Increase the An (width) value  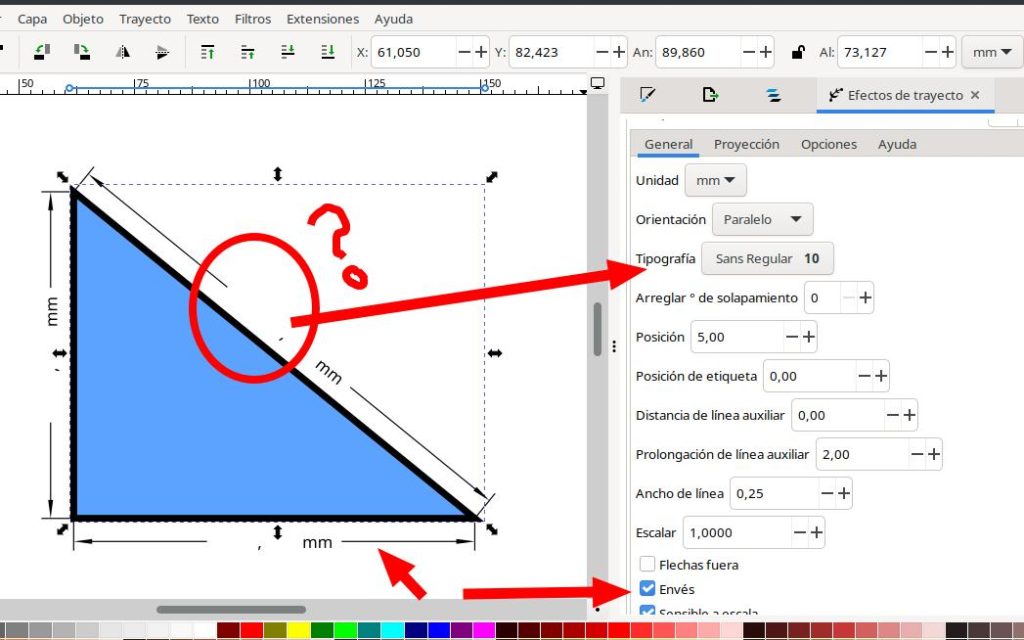[765, 52]
